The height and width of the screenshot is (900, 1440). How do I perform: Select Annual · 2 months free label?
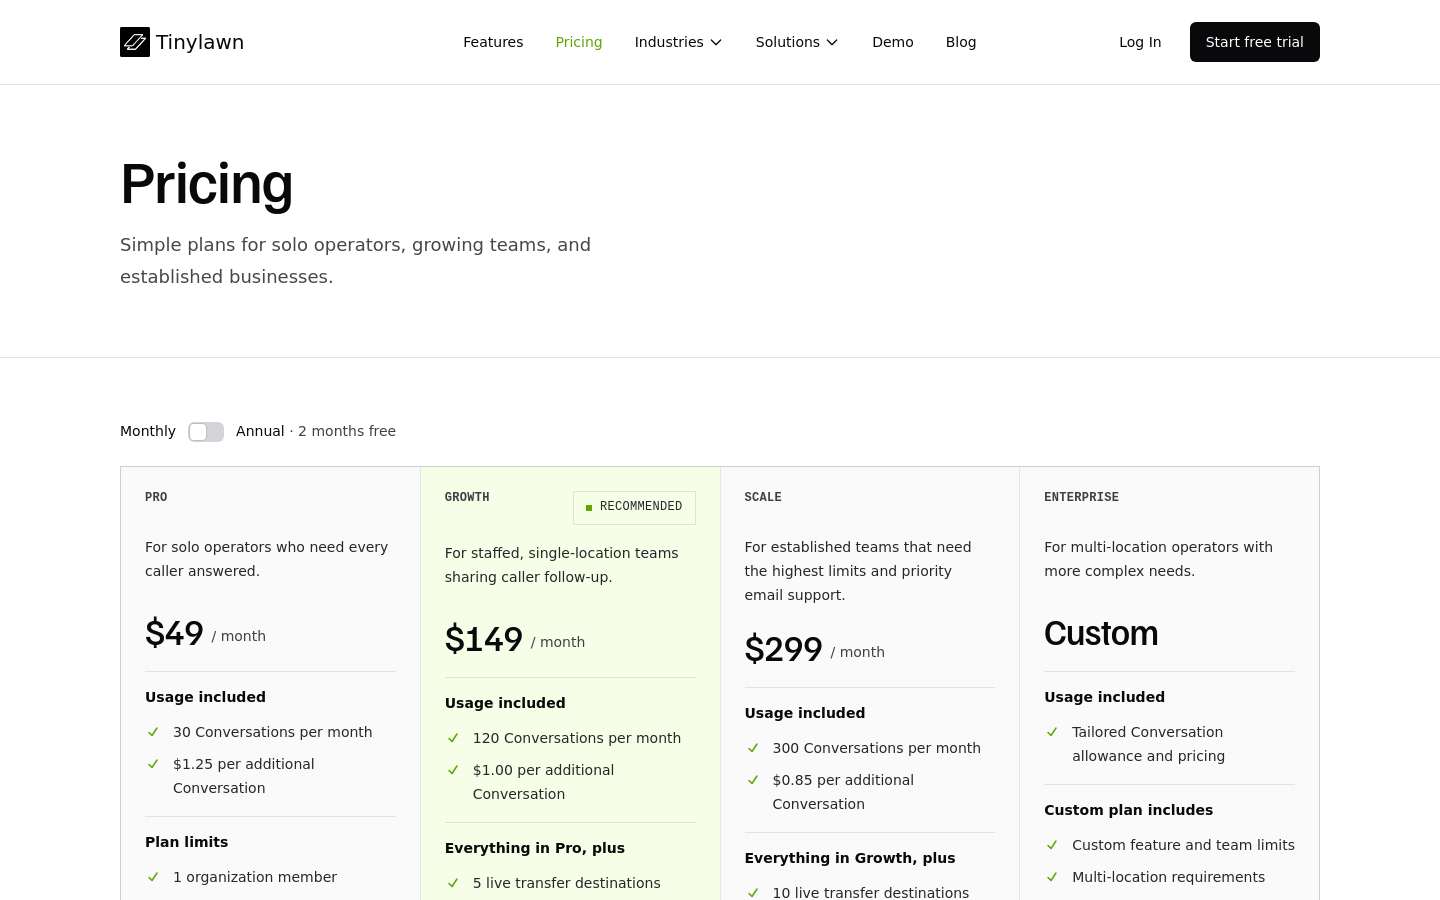pos(316,431)
